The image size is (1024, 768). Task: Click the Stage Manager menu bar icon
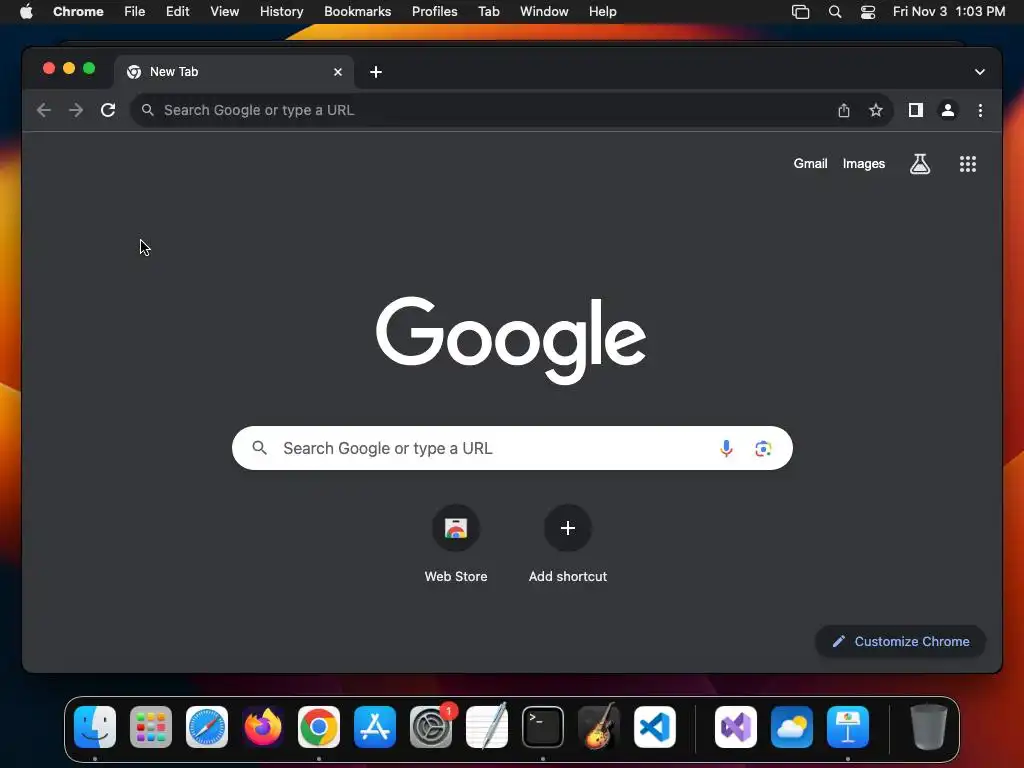800,12
